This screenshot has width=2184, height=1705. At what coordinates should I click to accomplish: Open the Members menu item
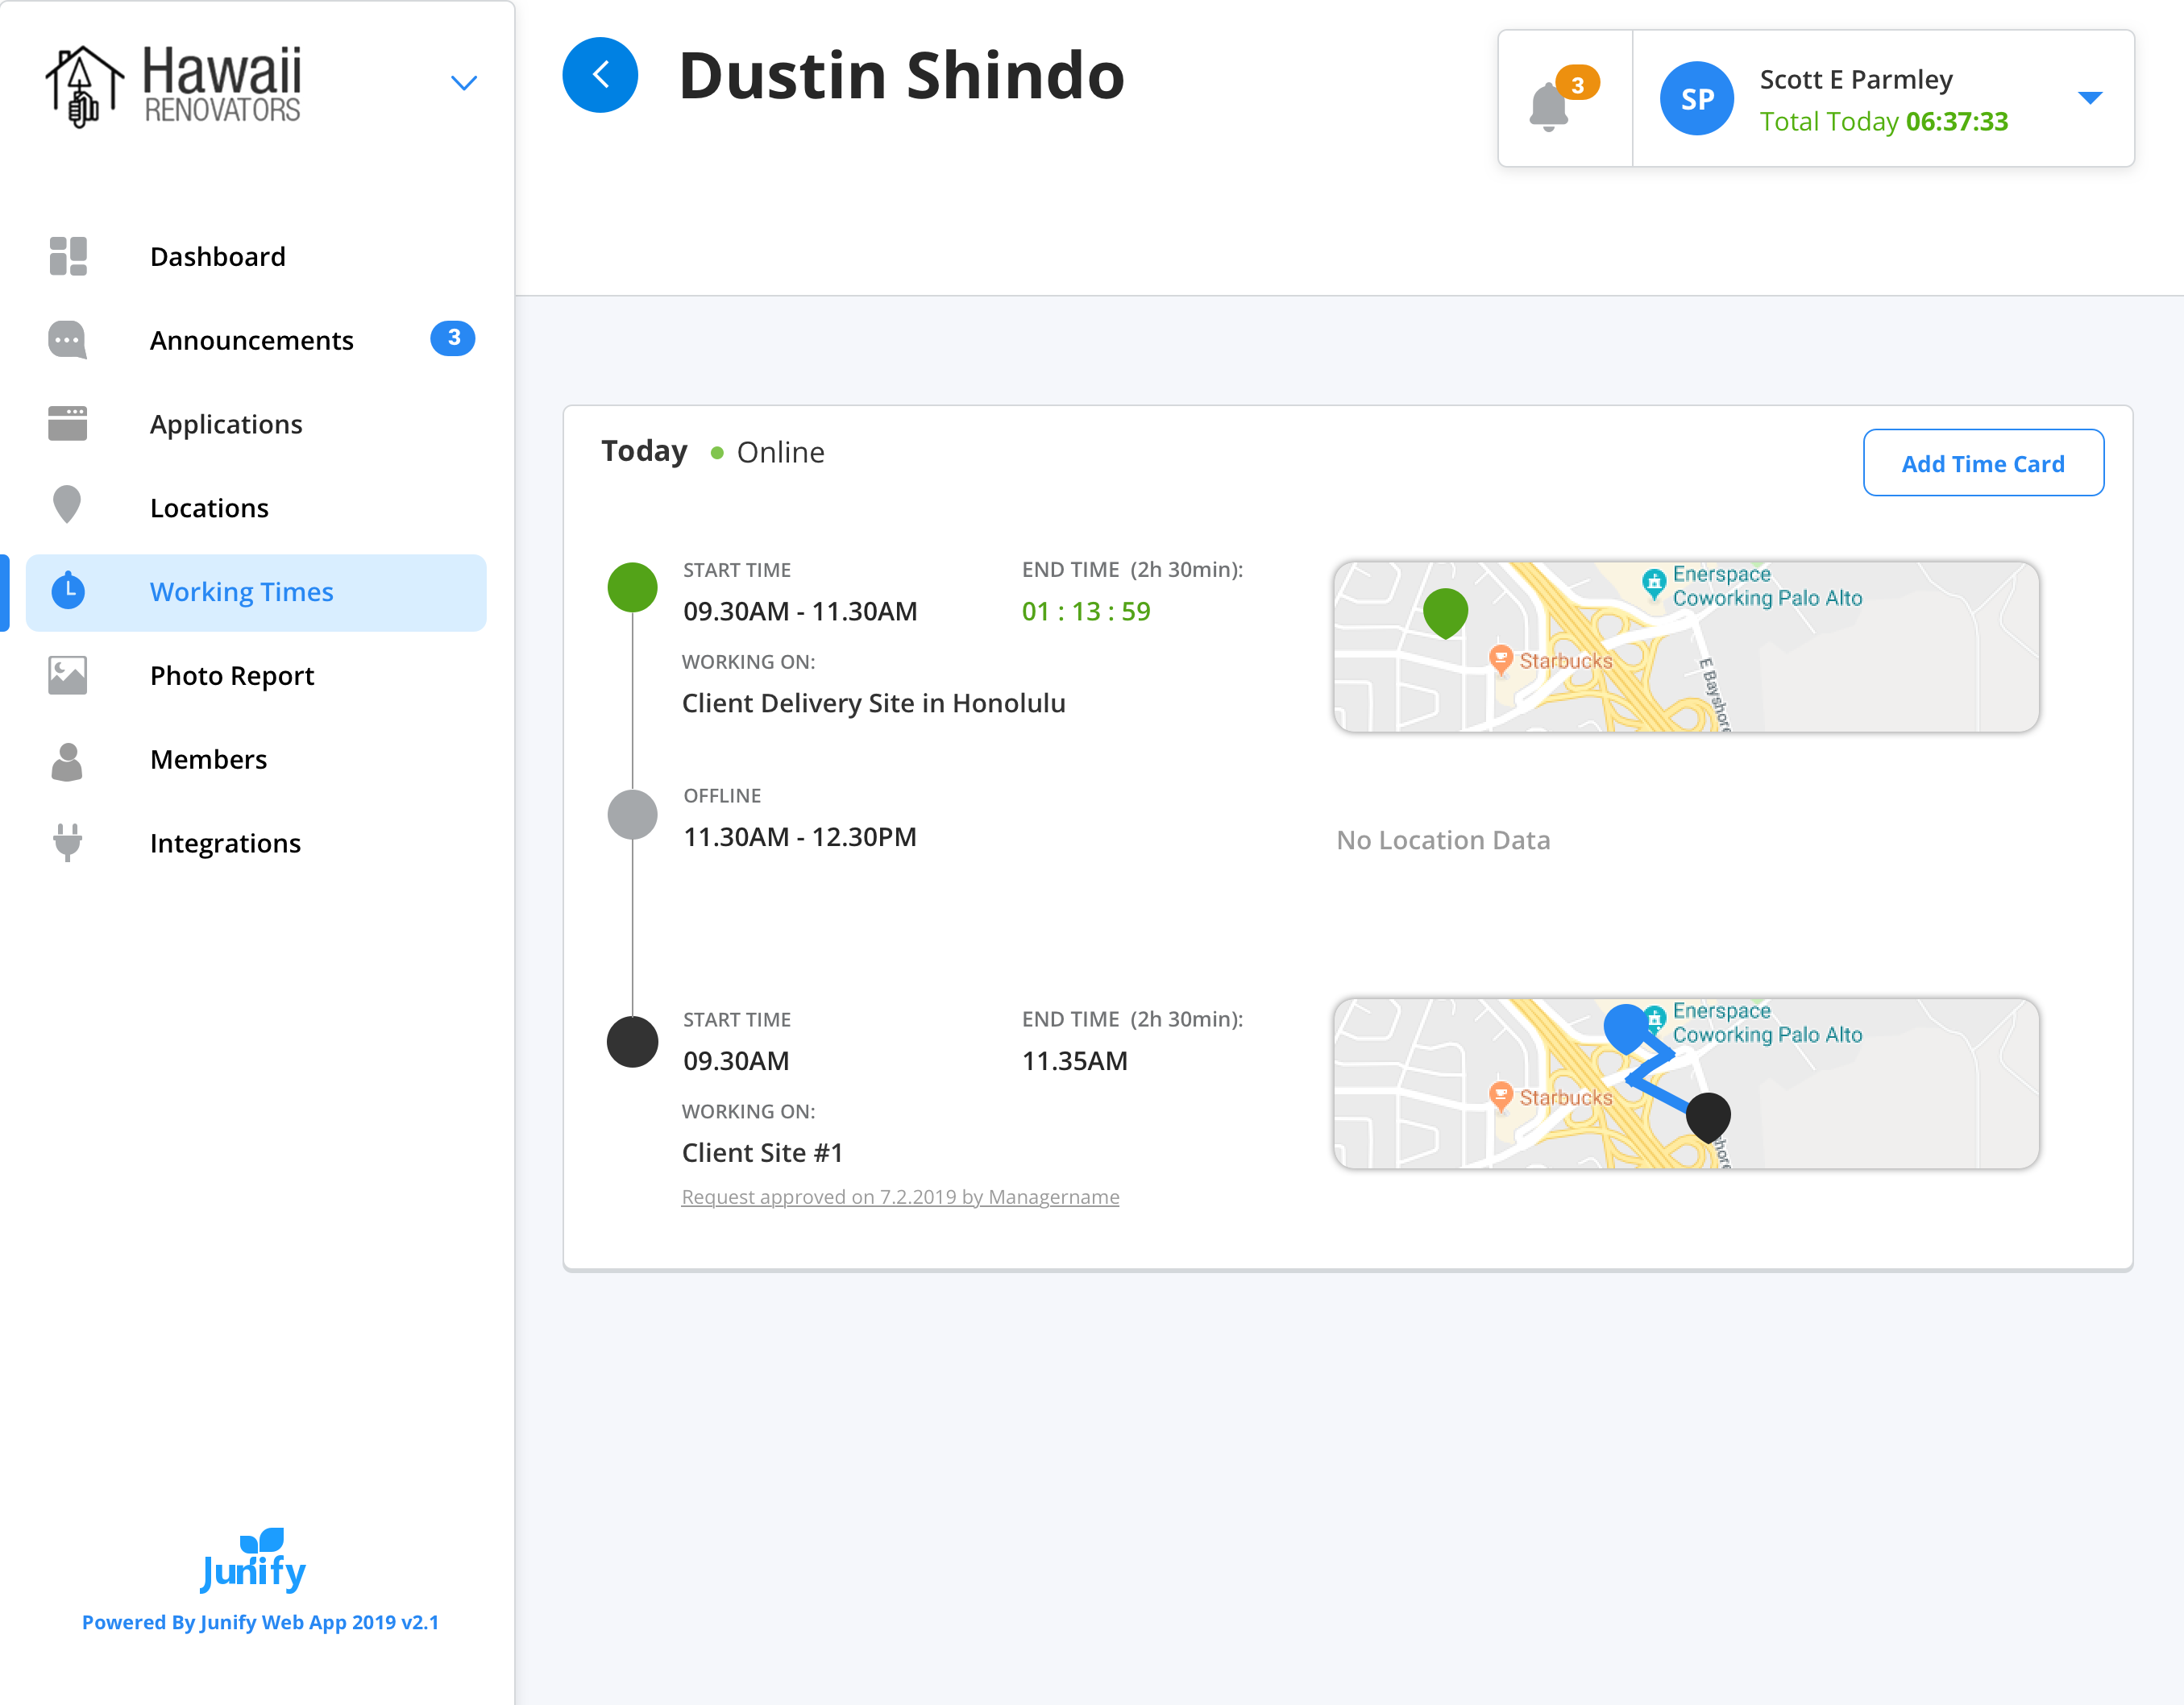click(x=256, y=760)
